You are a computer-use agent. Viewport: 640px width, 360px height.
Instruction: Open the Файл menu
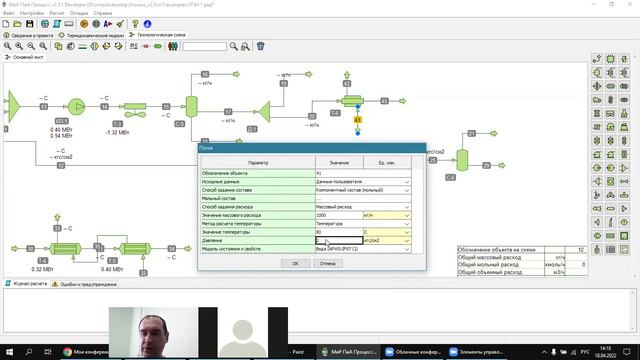click(x=9, y=13)
